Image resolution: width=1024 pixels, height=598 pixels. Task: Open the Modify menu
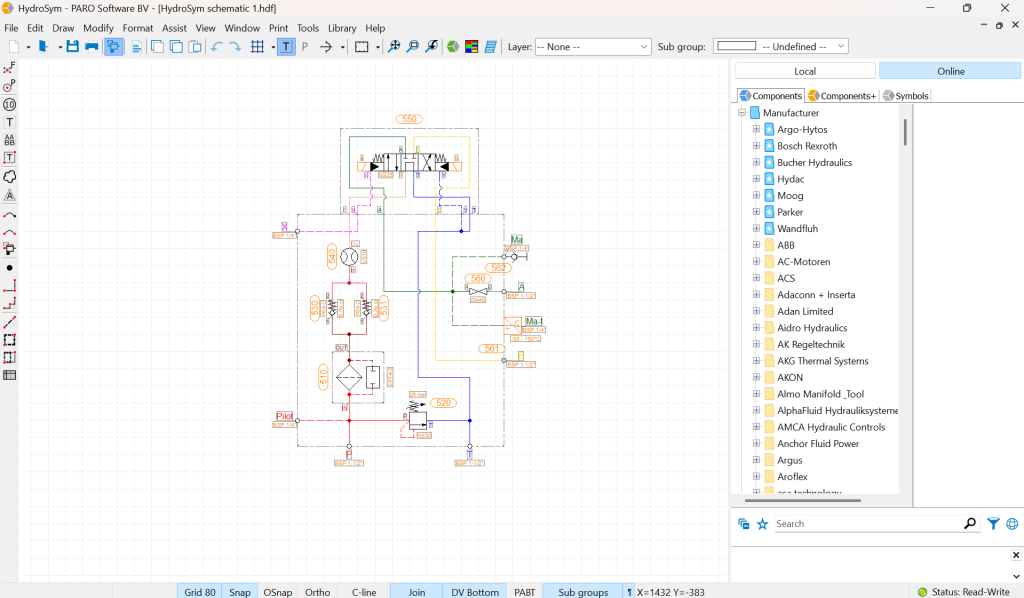coord(99,28)
